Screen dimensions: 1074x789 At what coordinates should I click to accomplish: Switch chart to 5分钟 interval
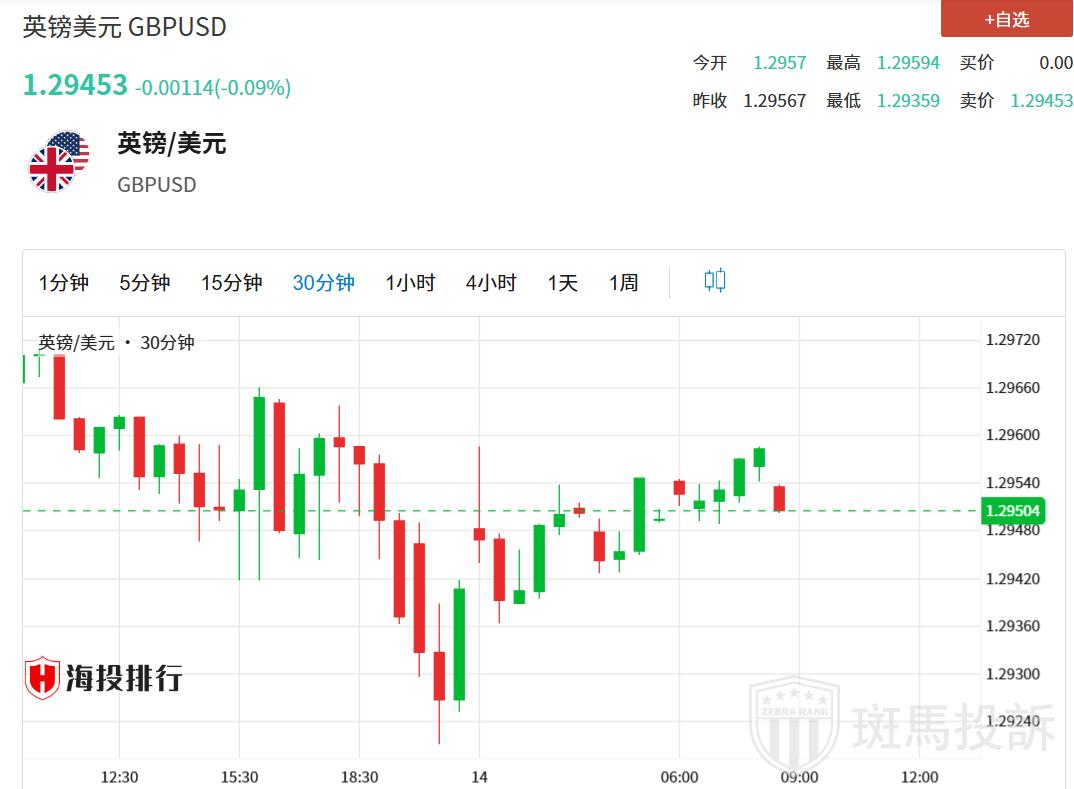pos(145,283)
